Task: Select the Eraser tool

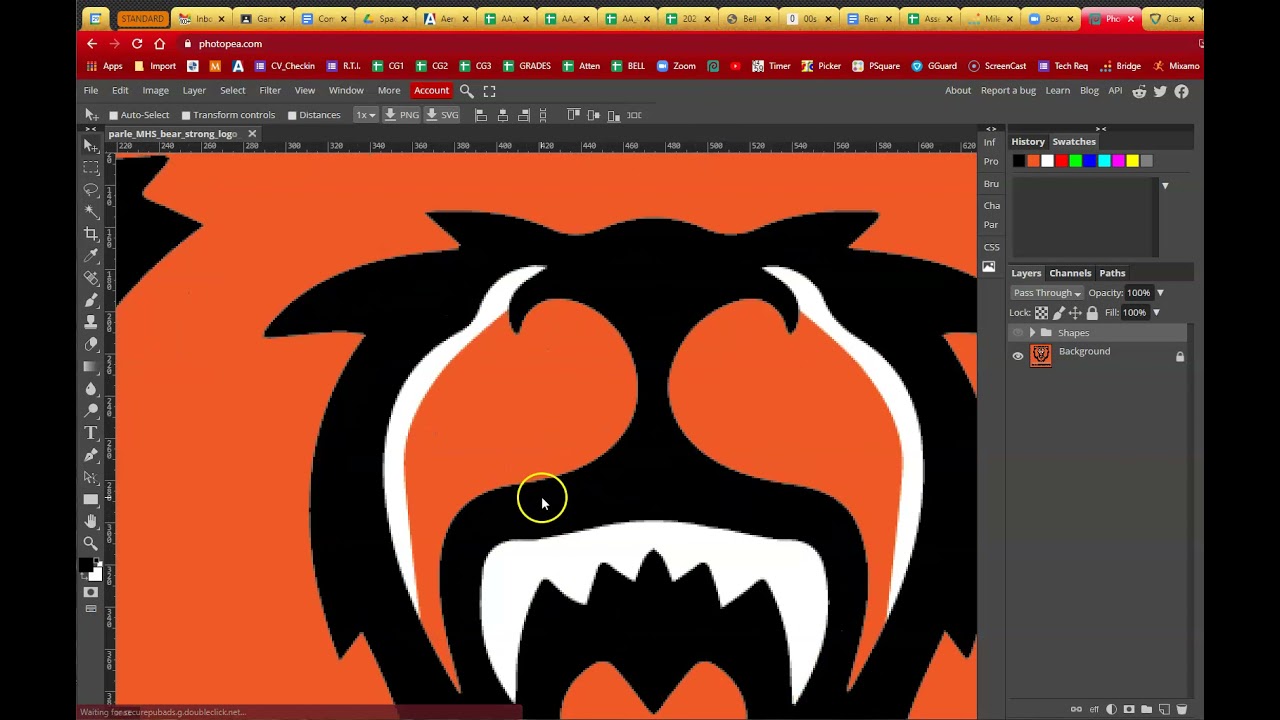Action: click(91, 344)
